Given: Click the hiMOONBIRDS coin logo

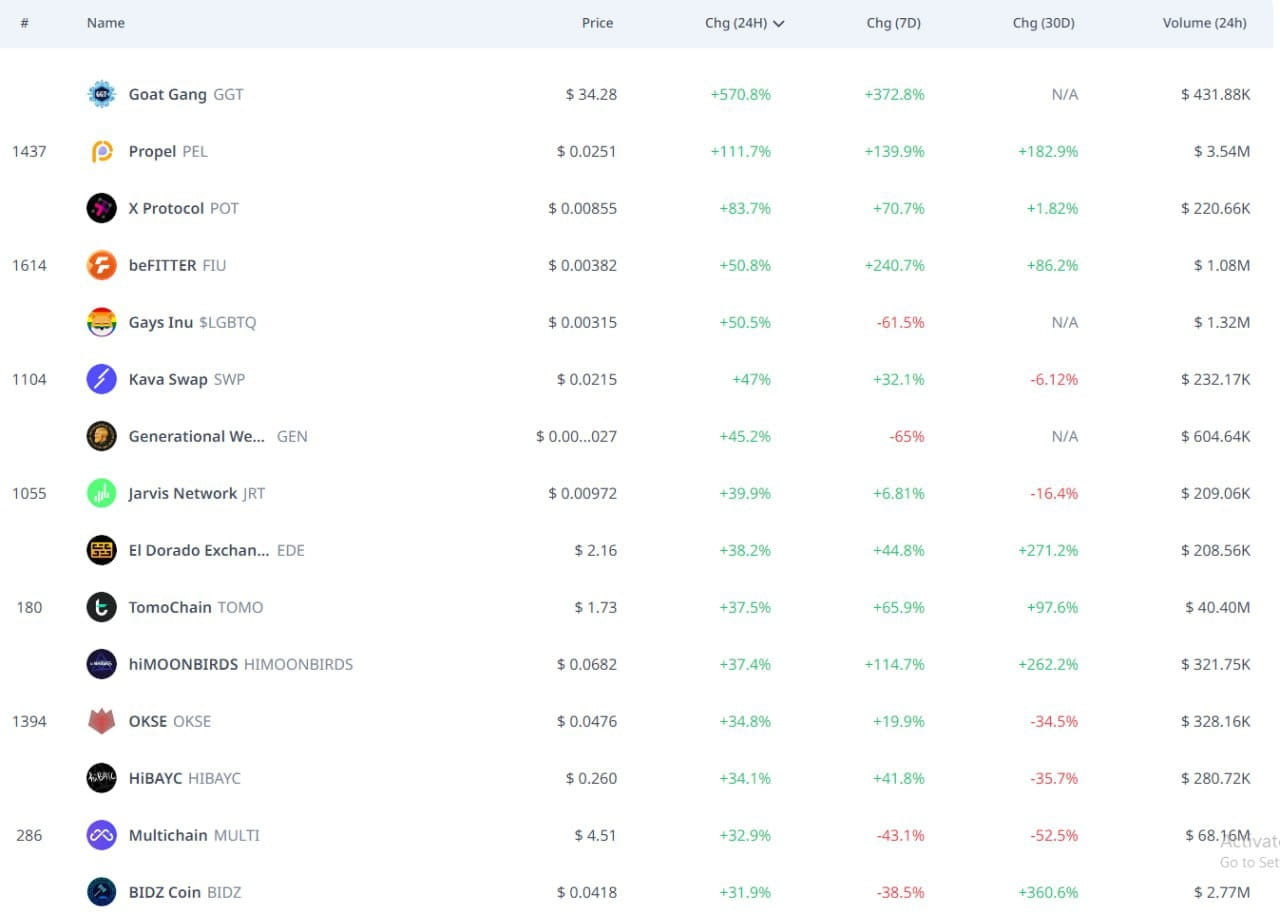Looking at the screenshot, I should pos(101,664).
